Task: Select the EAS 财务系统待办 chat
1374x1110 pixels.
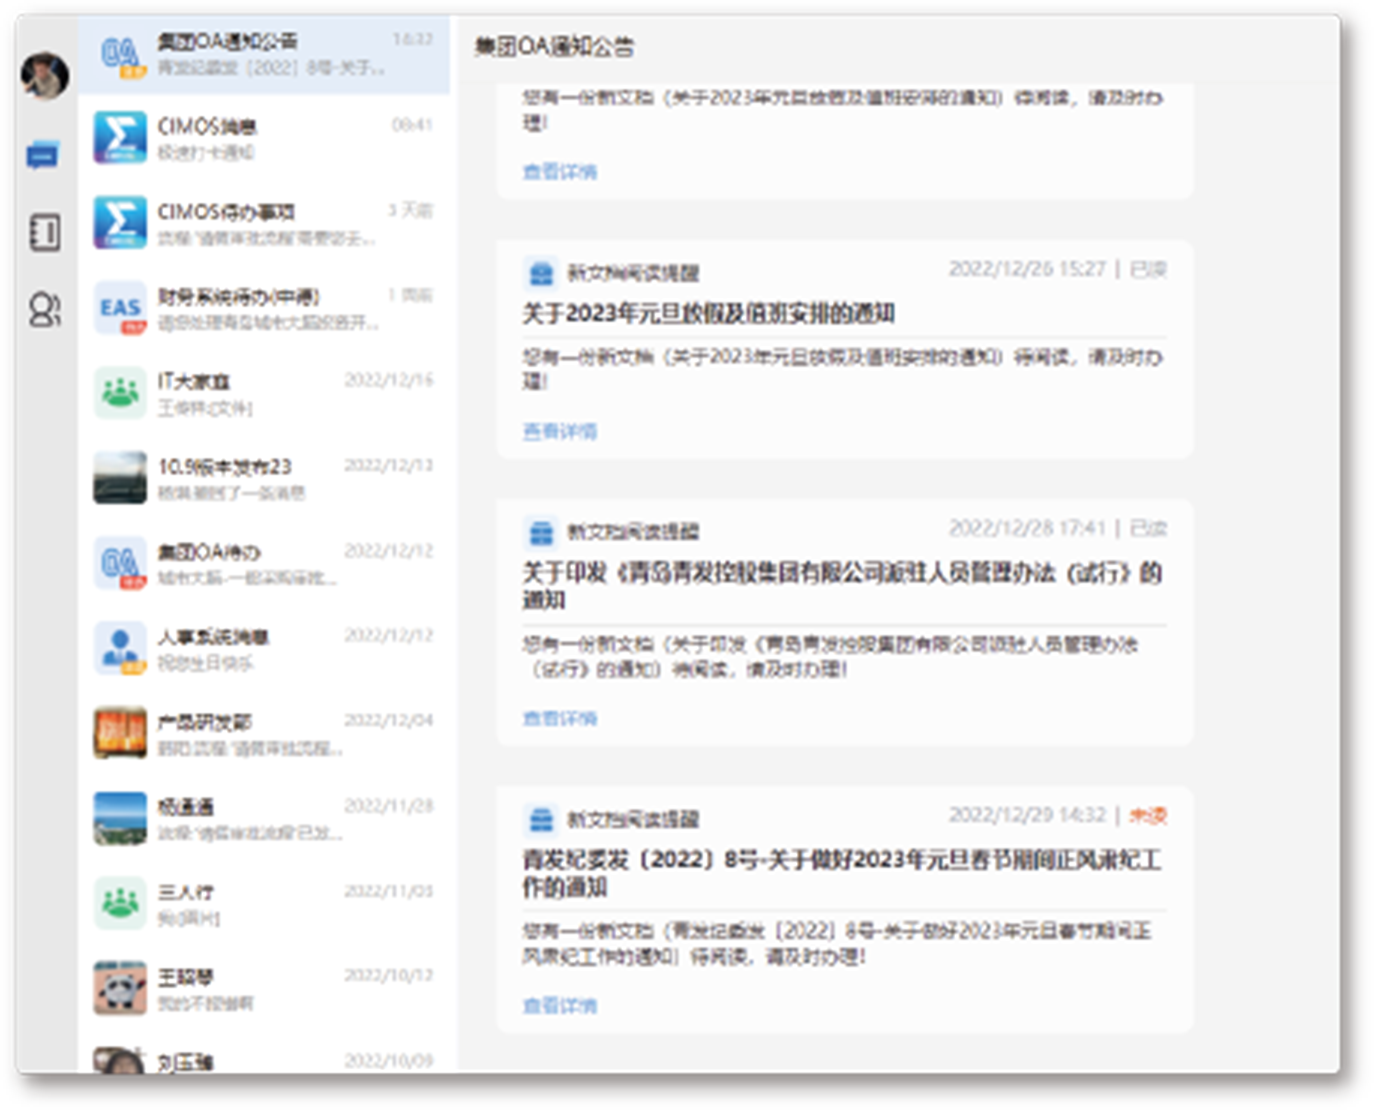Action: click(x=264, y=308)
